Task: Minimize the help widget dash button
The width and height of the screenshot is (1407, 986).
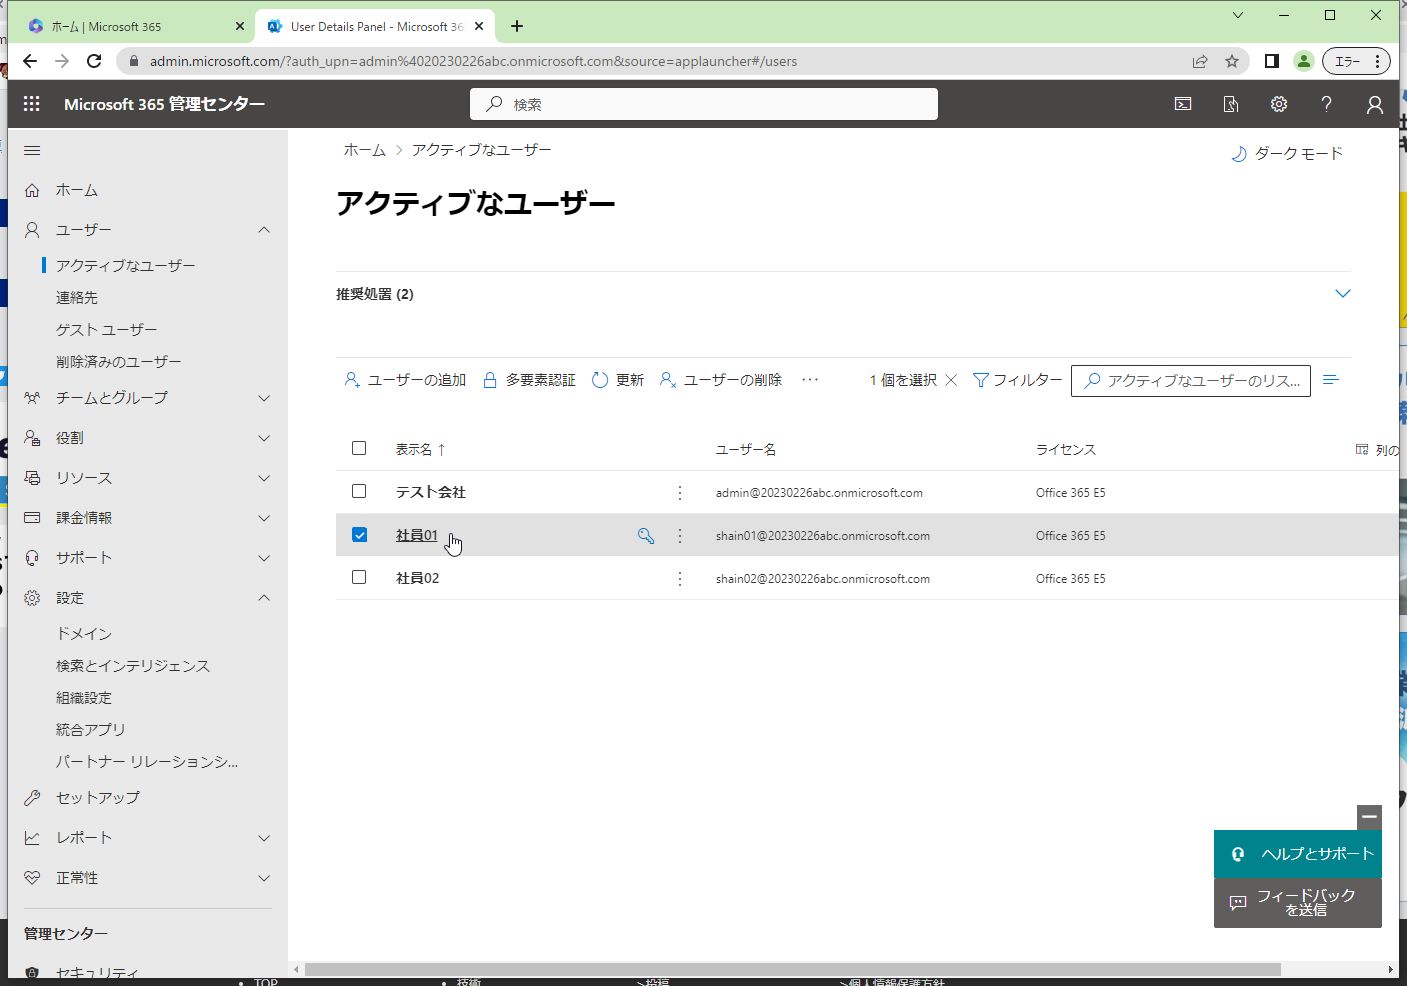Action: click(1369, 817)
